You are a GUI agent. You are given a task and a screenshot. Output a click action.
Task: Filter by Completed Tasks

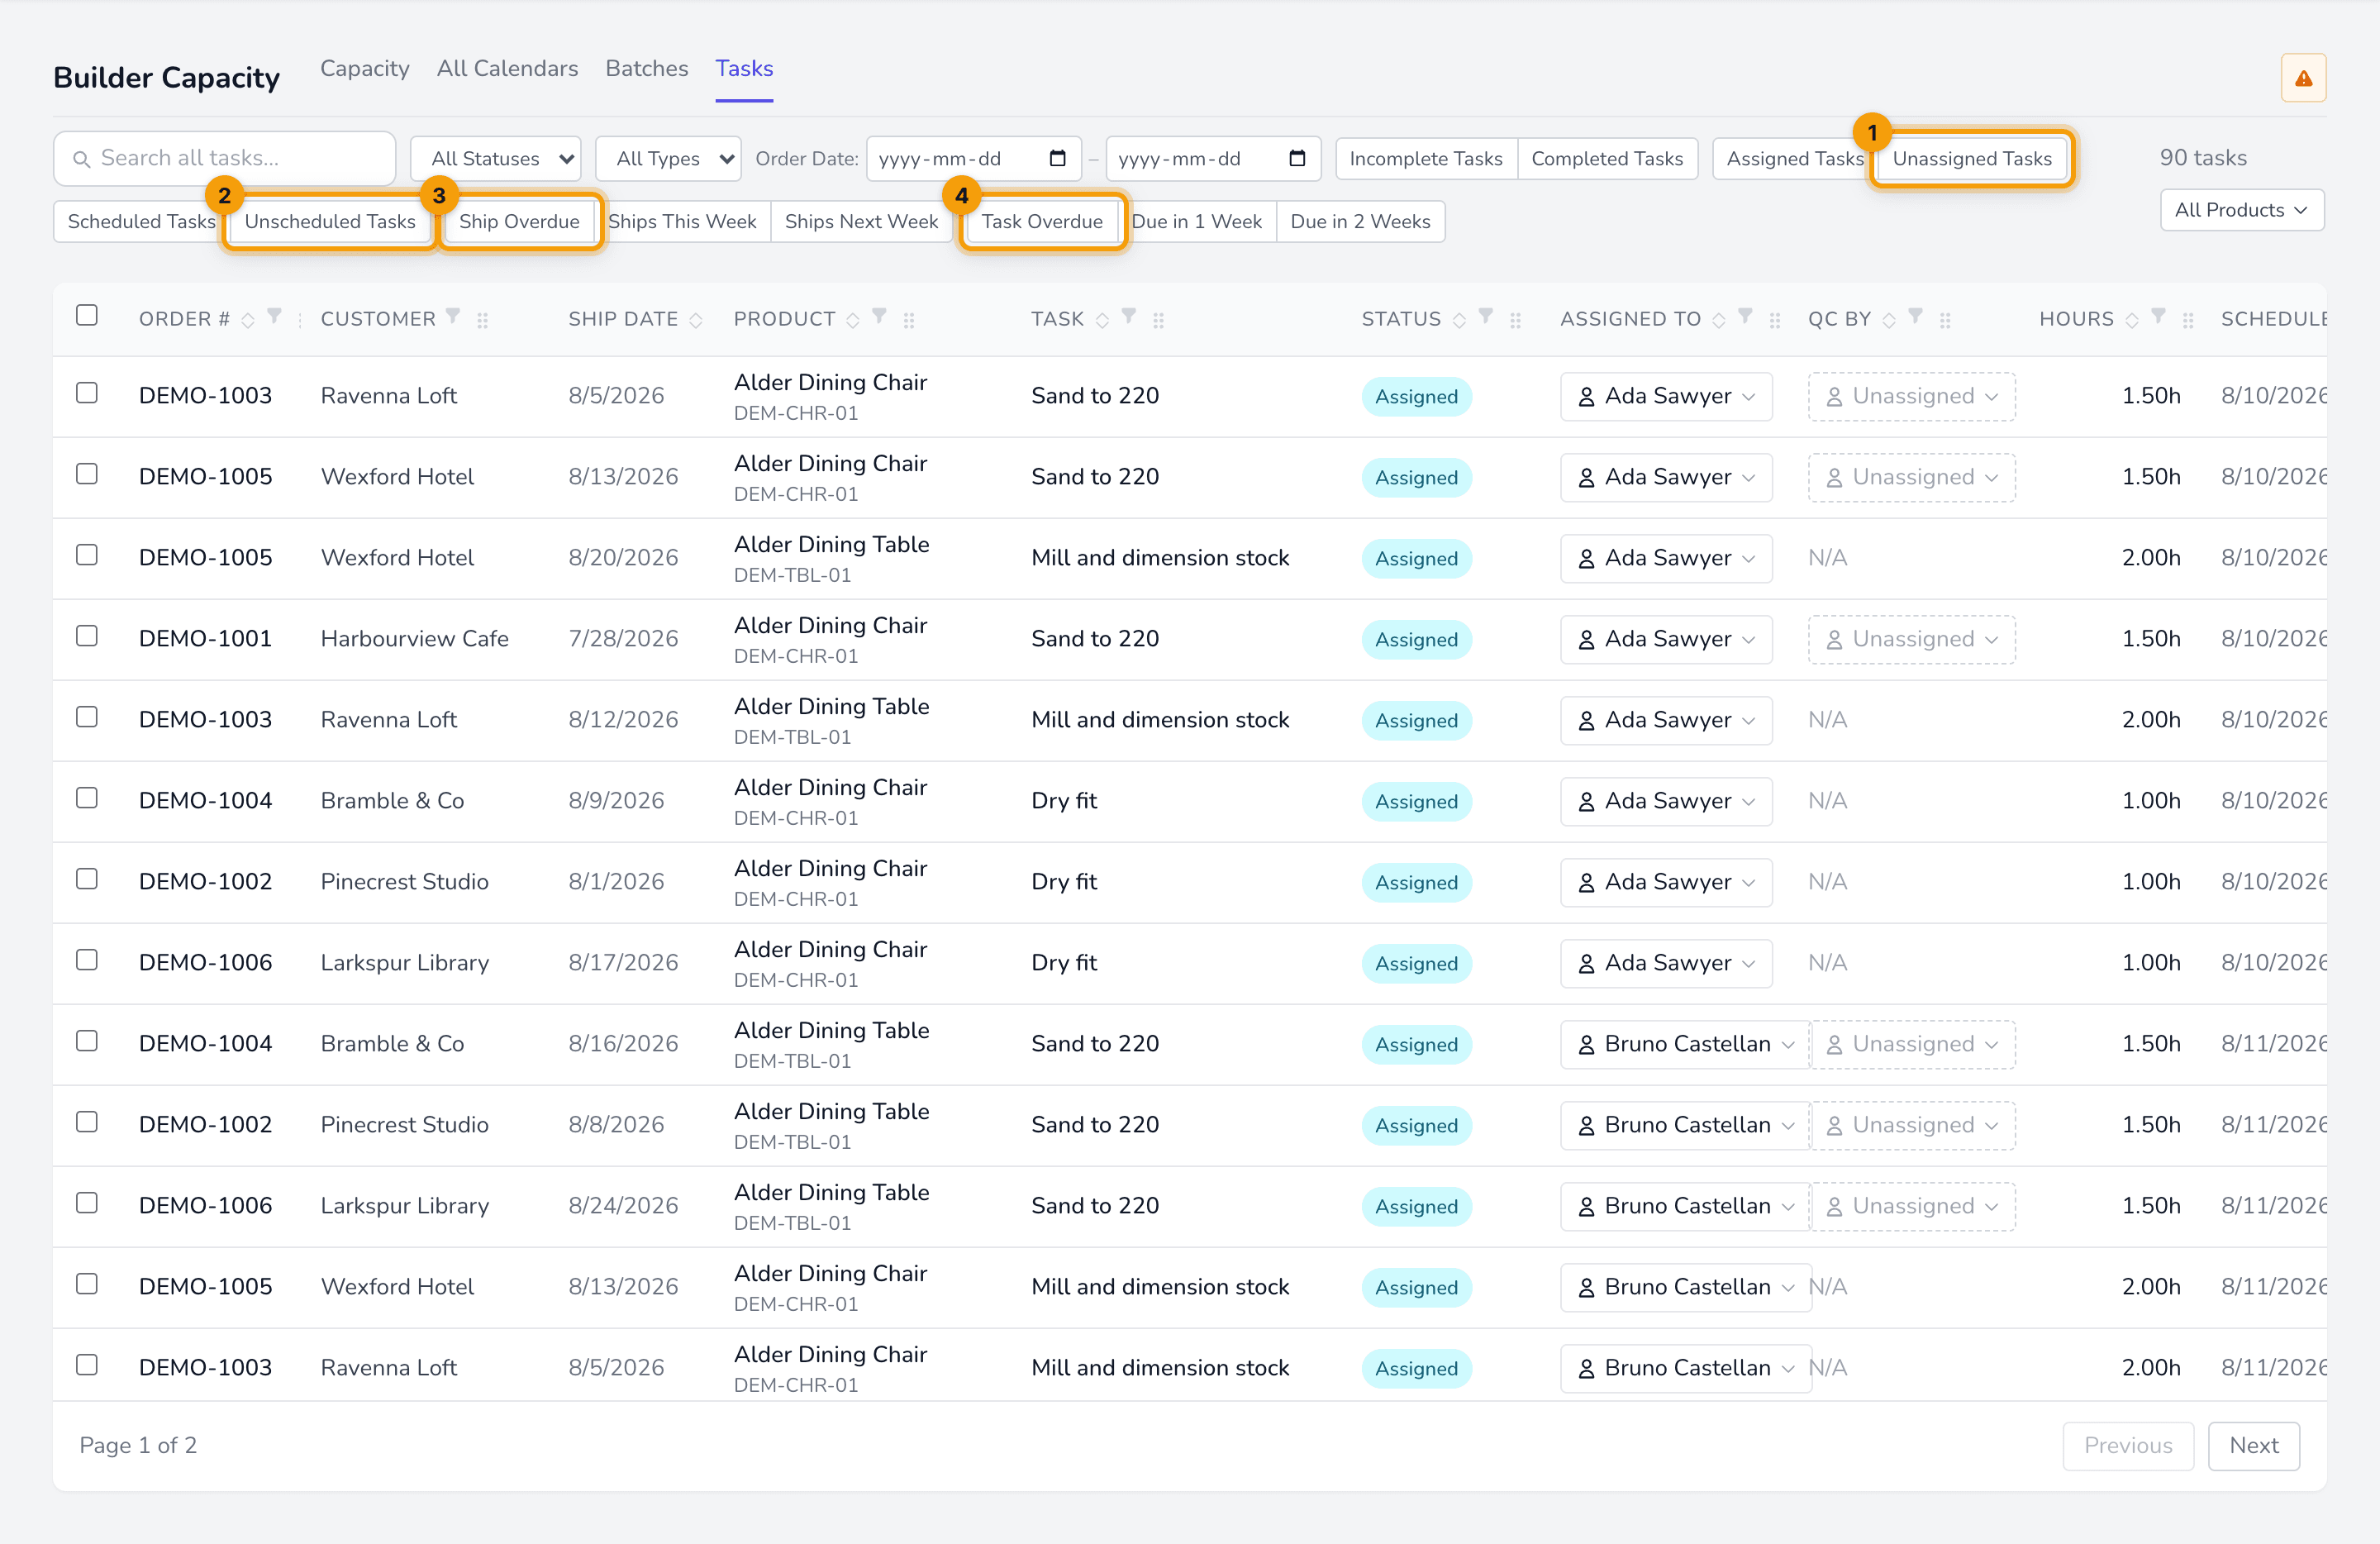click(x=1607, y=158)
